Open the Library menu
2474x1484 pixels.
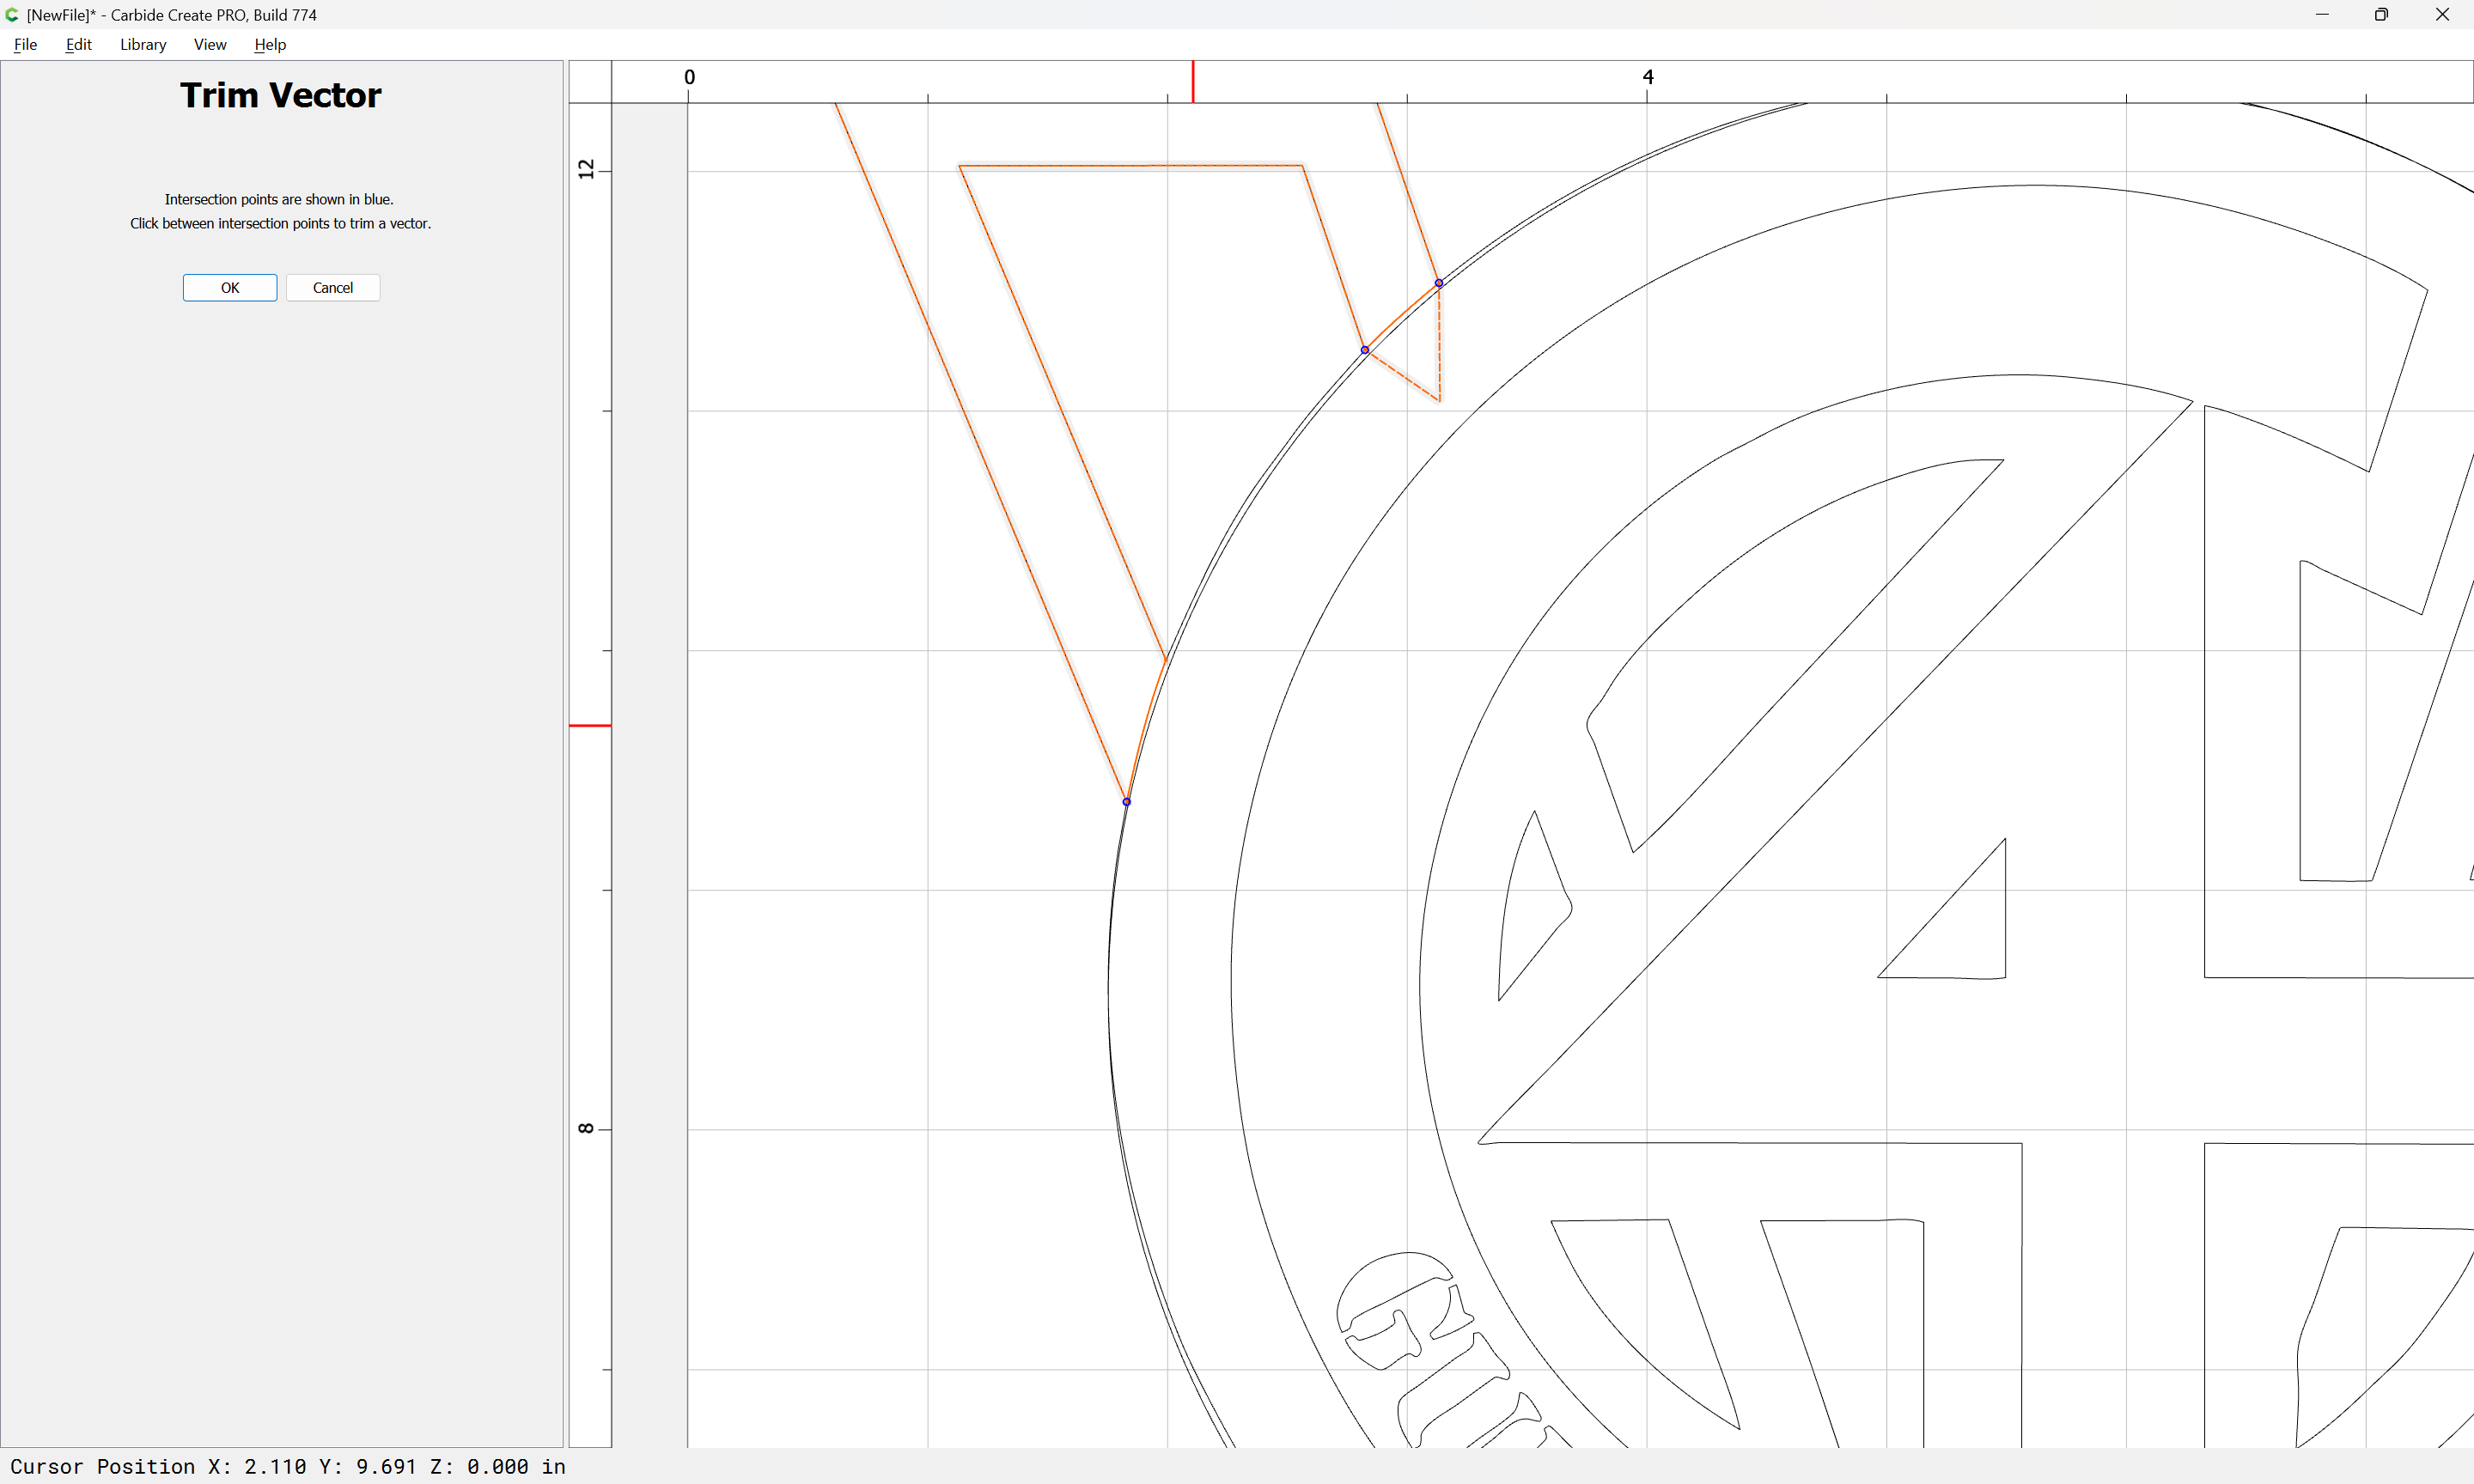(x=143, y=44)
